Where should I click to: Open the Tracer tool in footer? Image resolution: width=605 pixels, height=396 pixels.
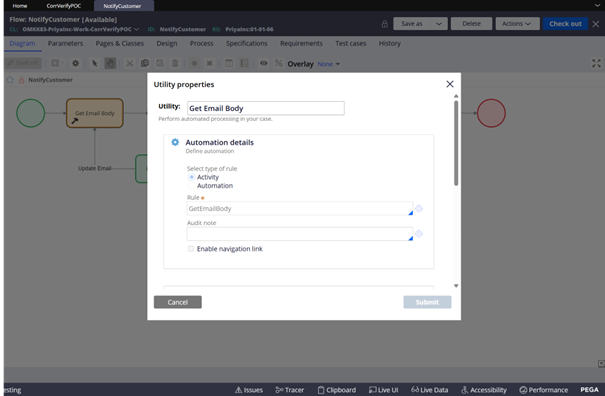(290, 390)
